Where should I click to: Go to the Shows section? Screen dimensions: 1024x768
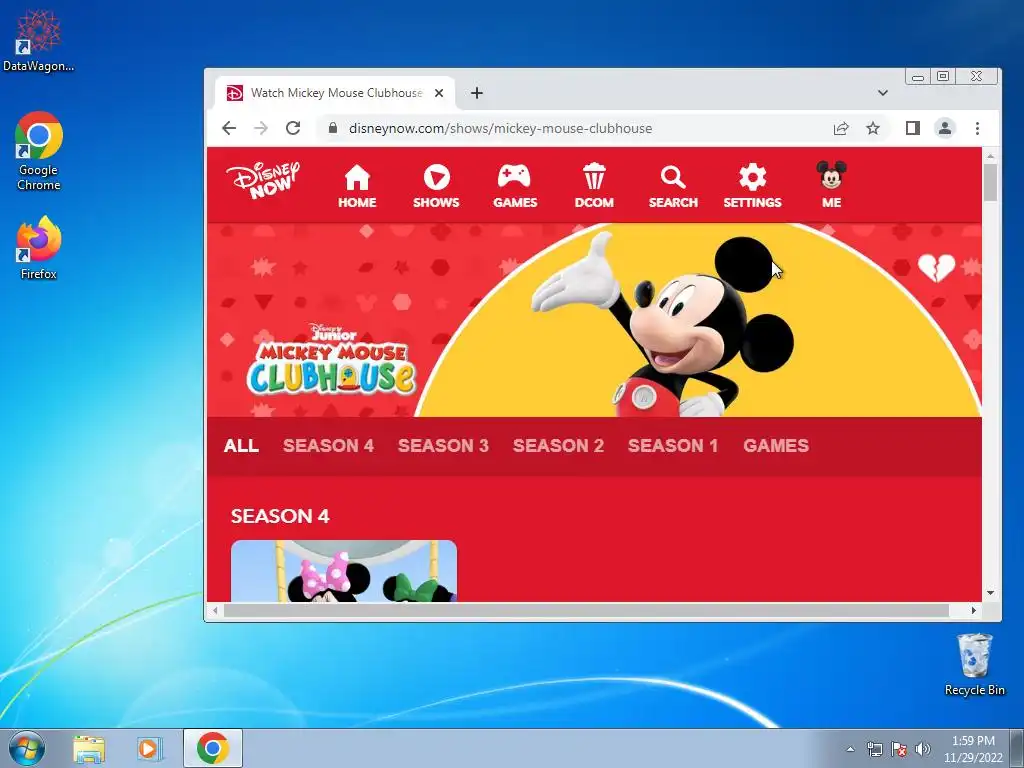pyautogui.click(x=436, y=186)
